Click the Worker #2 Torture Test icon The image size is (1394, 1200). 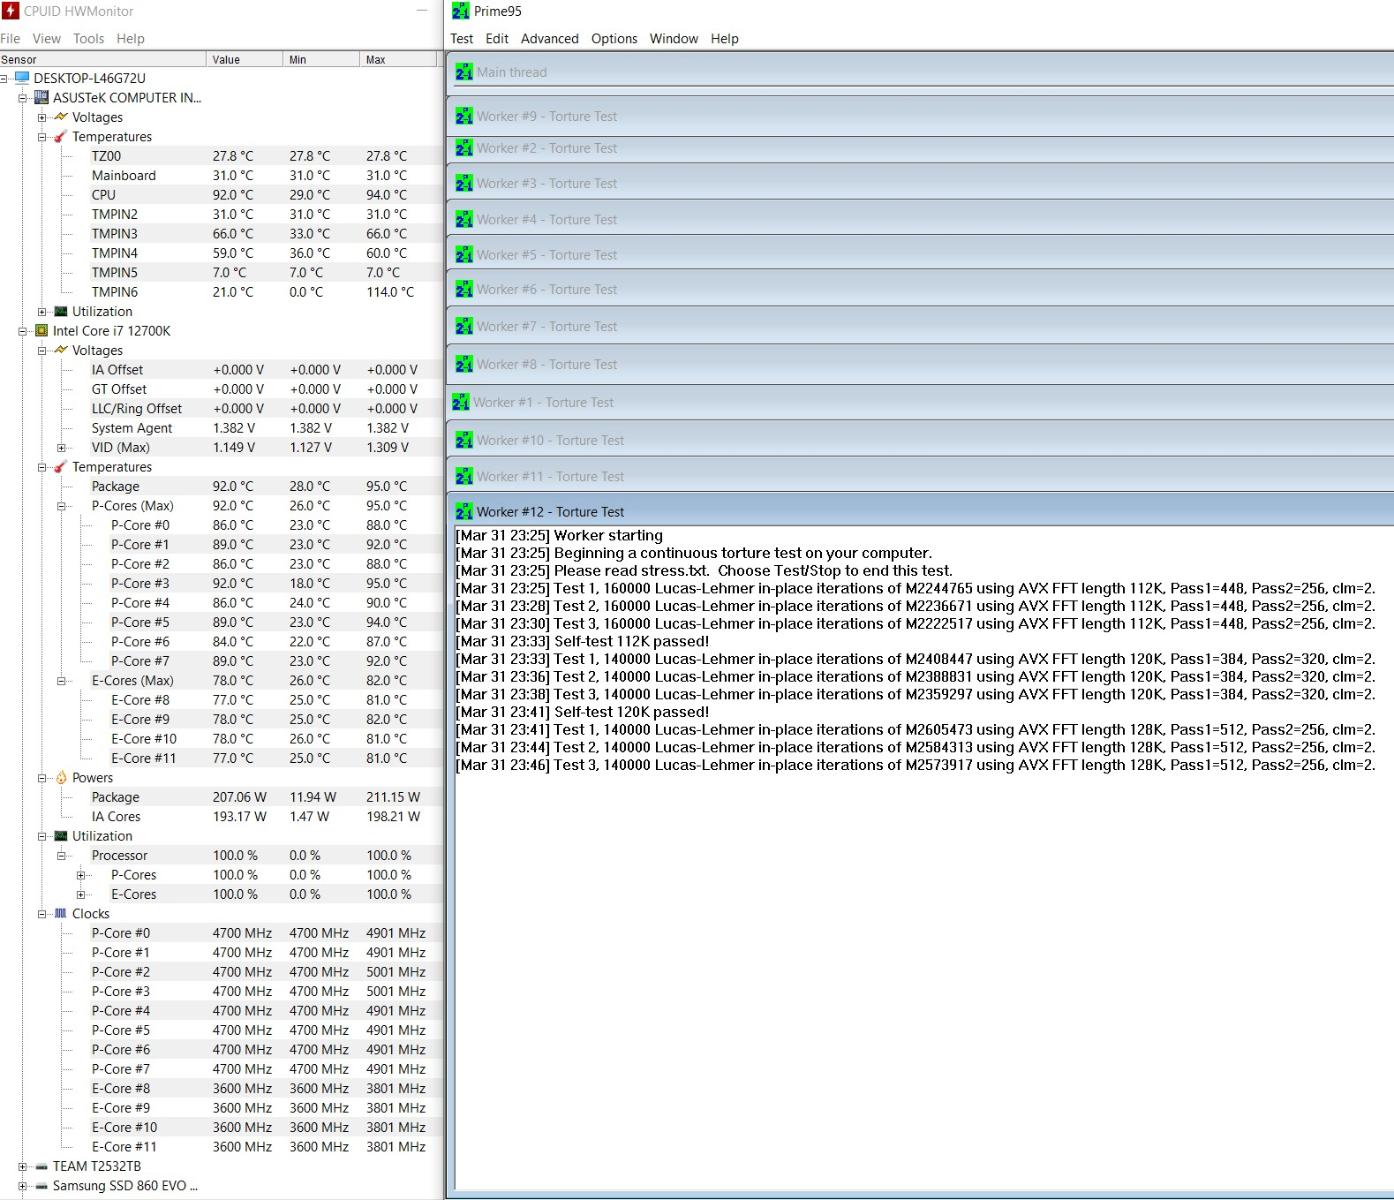464,148
